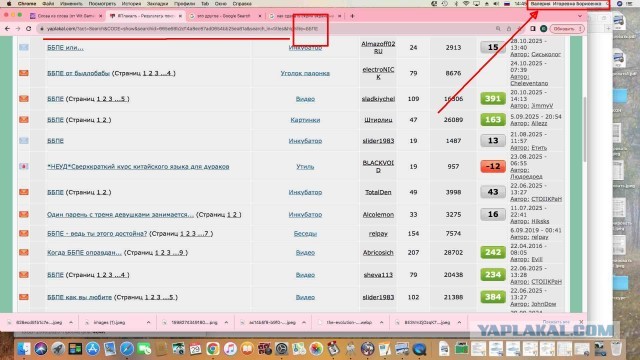Go back using Chrome's back arrow
The width and height of the screenshot is (640, 360).
pos(7,29)
